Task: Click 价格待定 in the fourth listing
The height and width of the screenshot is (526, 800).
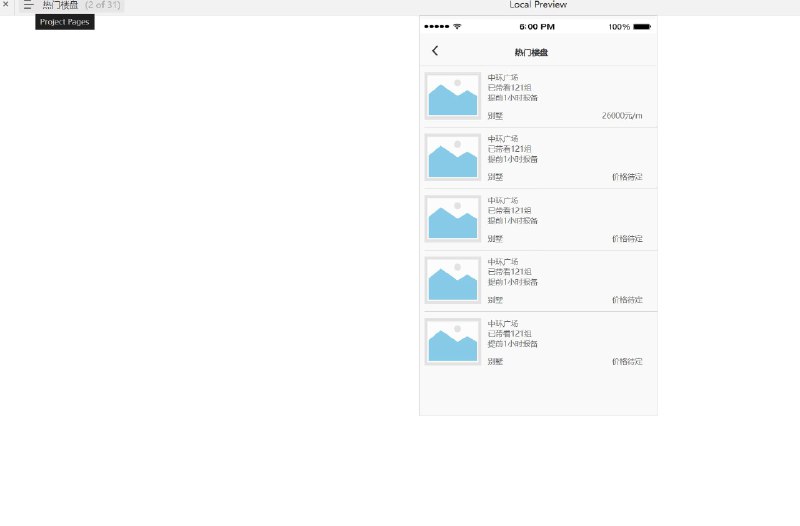Action: point(627,300)
